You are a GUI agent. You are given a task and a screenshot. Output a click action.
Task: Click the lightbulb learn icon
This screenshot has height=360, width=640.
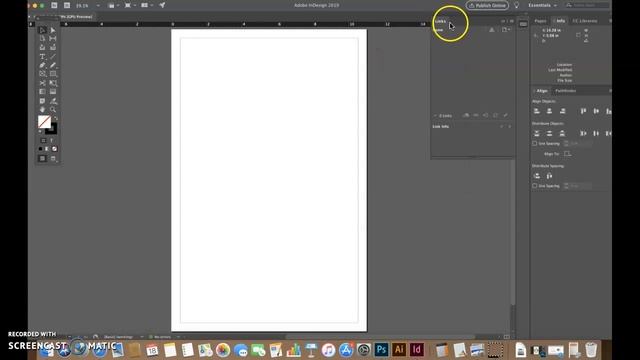pyautogui.click(x=517, y=5)
